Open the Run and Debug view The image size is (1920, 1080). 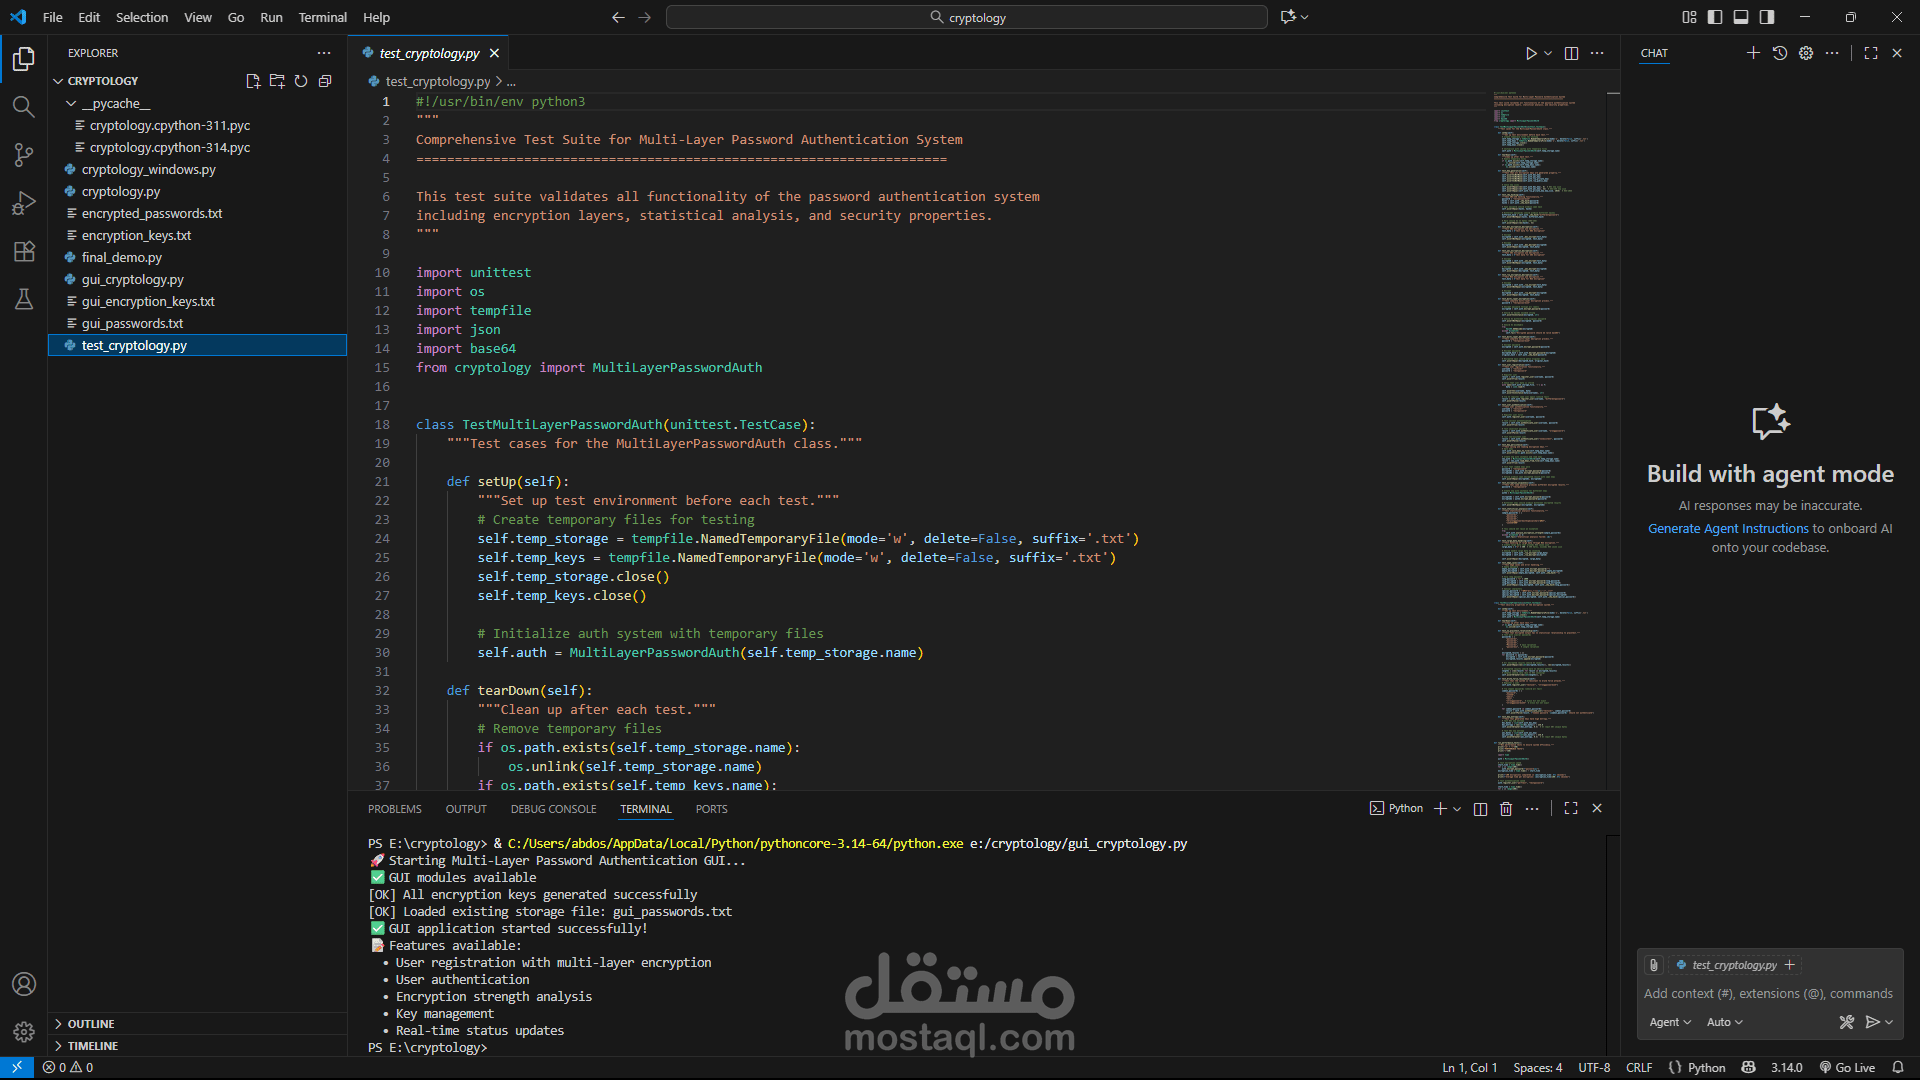coord(24,203)
